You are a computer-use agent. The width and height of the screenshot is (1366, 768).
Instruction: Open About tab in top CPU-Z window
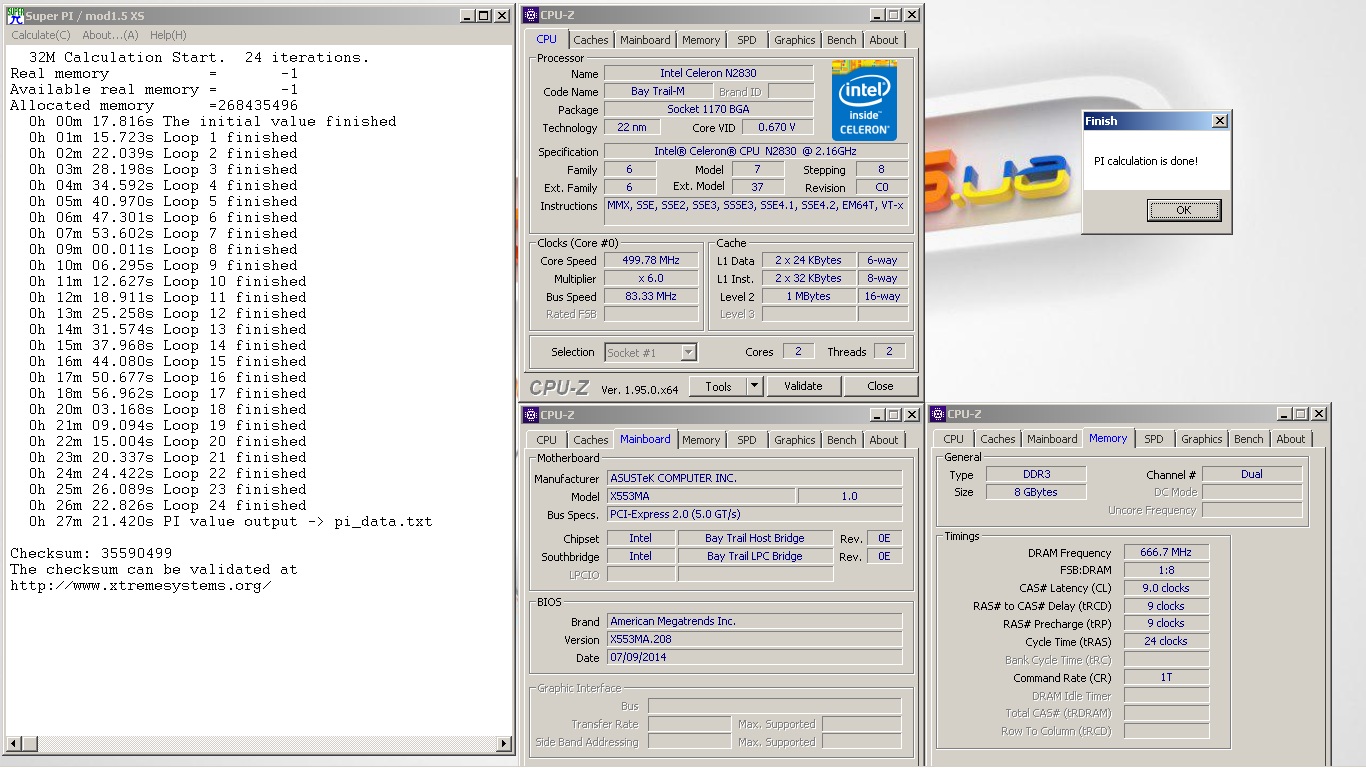click(x=884, y=40)
